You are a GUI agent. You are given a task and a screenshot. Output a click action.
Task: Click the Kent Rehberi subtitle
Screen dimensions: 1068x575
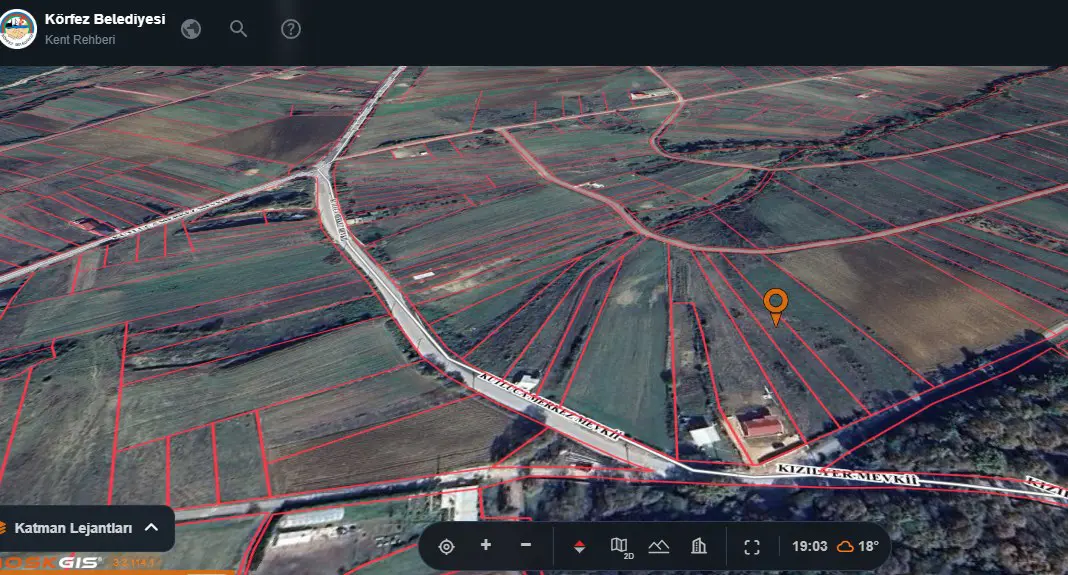click(80, 40)
